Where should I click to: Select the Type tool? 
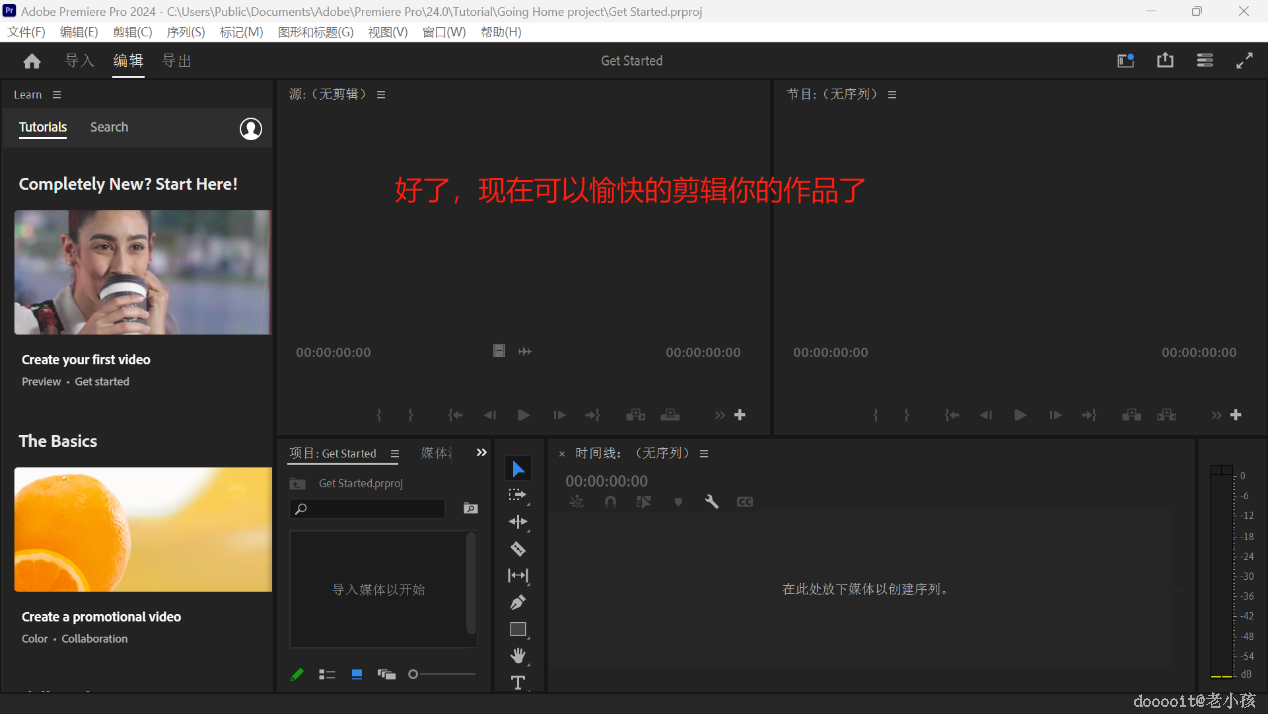pyautogui.click(x=518, y=683)
